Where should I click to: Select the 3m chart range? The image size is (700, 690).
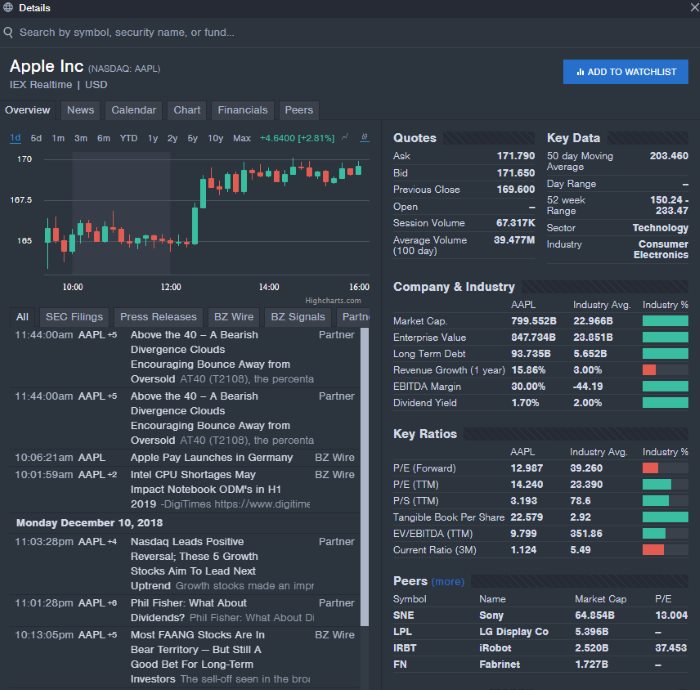click(81, 138)
